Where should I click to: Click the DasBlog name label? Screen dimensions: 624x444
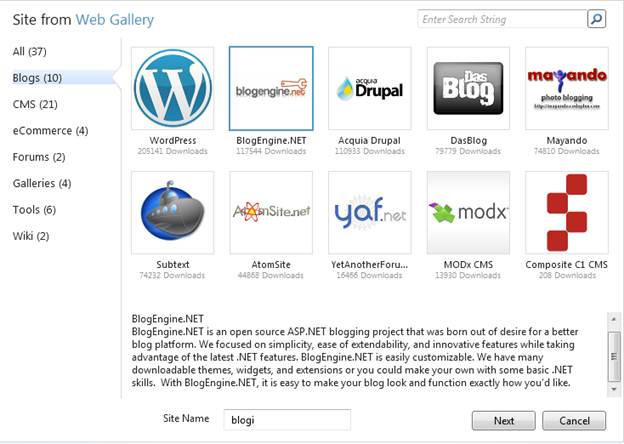[468, 140]
